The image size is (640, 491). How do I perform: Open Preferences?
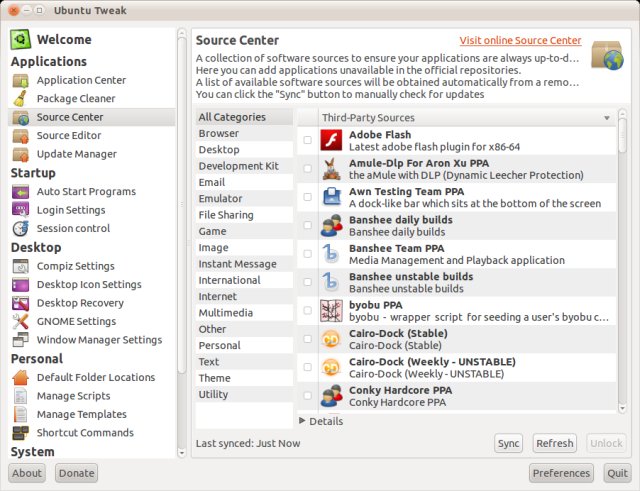click(x=561, y=473)
